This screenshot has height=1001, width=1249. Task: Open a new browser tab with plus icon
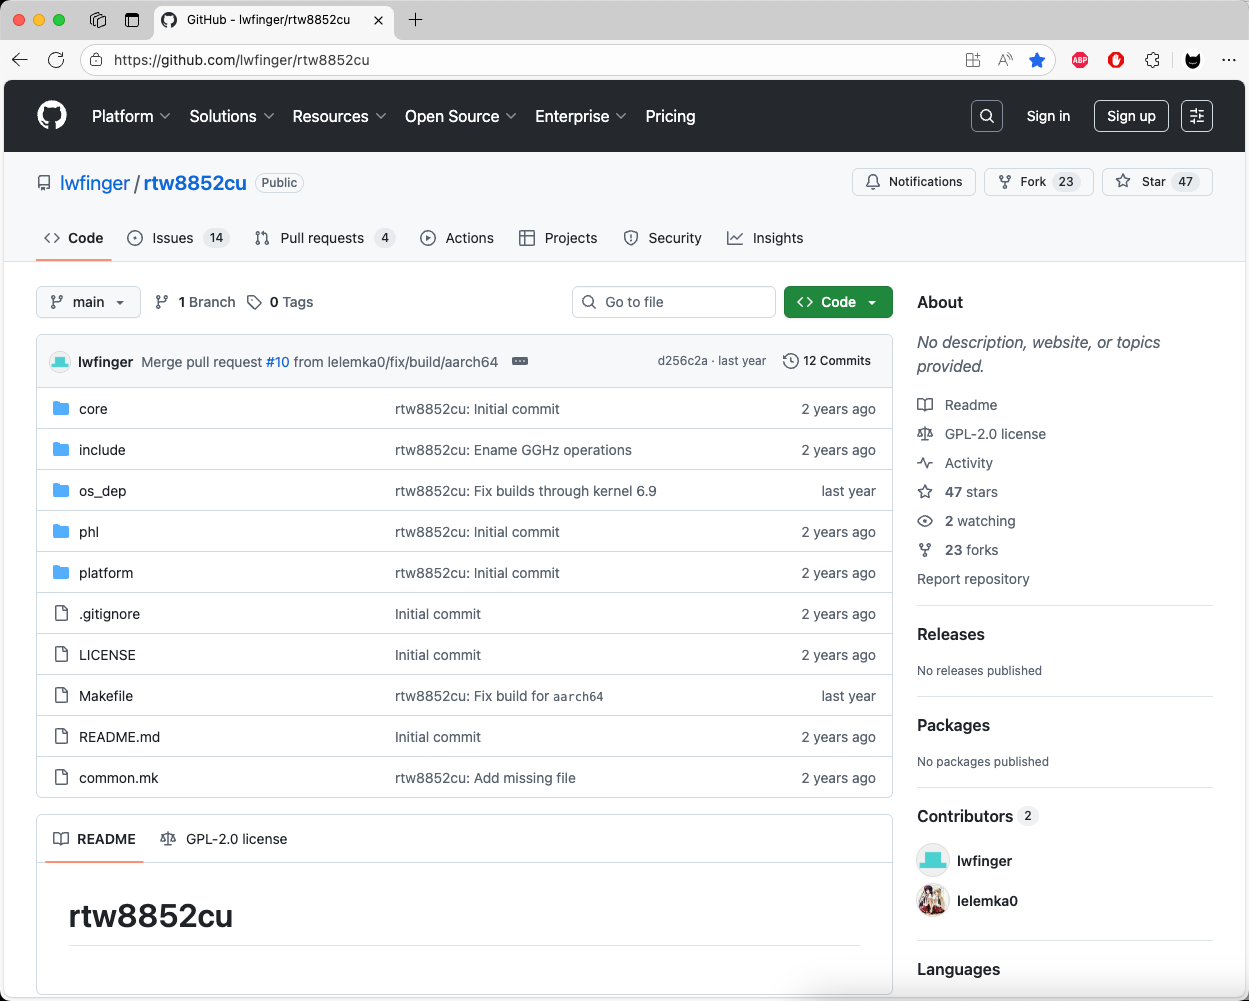point(416,20)
